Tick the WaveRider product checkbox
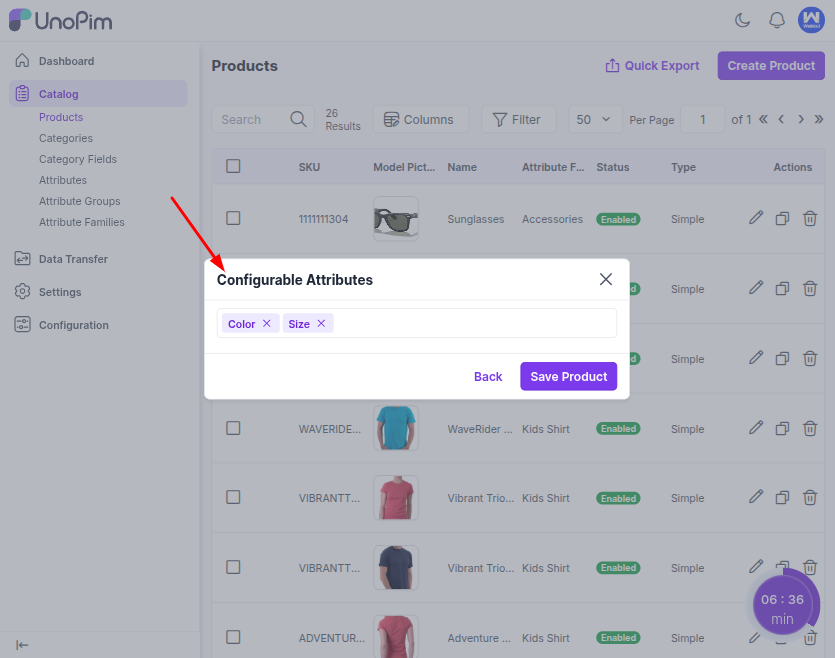Viewport: 835px width, 658px height. click(x=233, y=428)
